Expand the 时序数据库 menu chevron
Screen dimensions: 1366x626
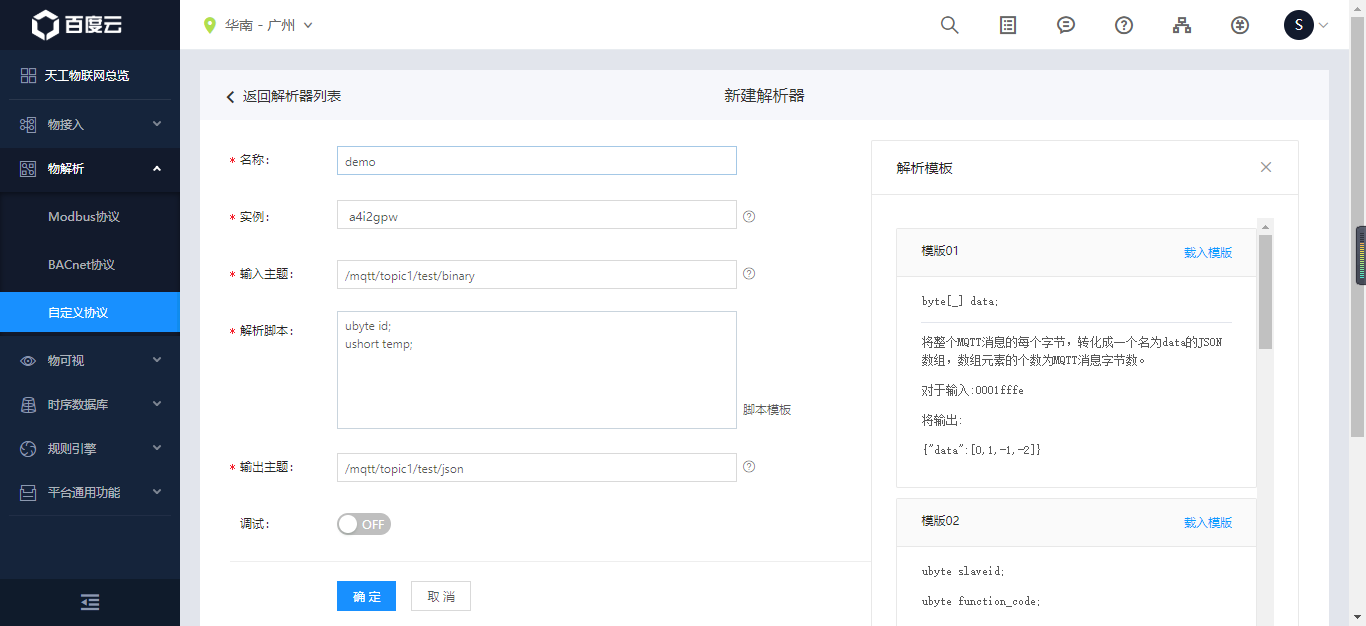coord(157,404)
